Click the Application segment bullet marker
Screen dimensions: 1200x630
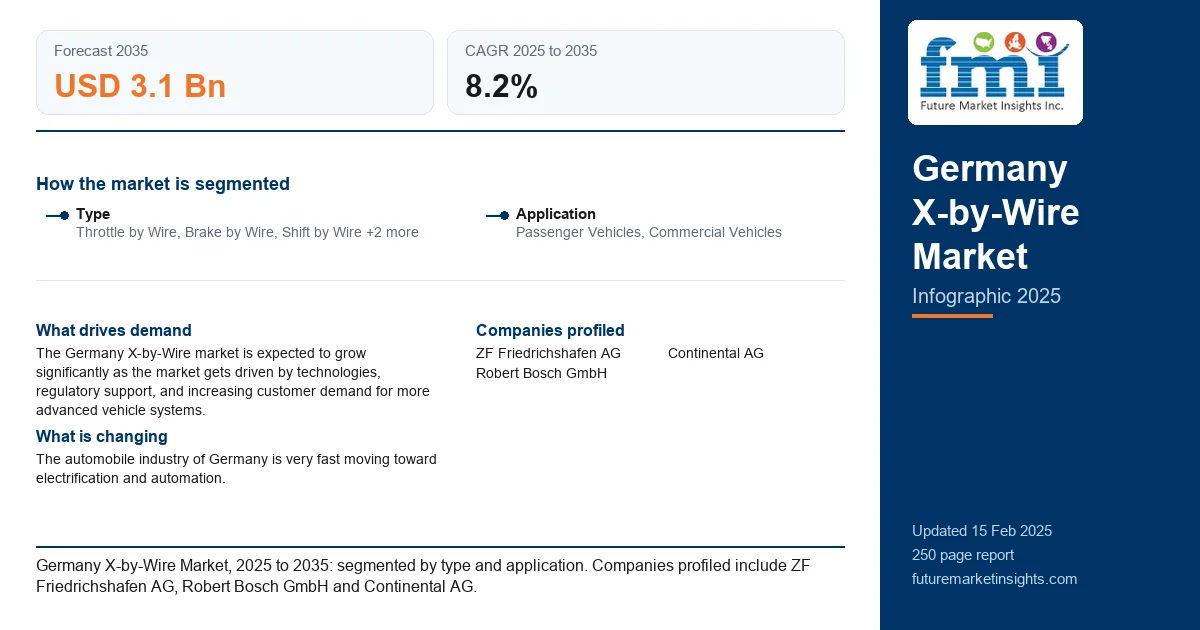[497, 215]
